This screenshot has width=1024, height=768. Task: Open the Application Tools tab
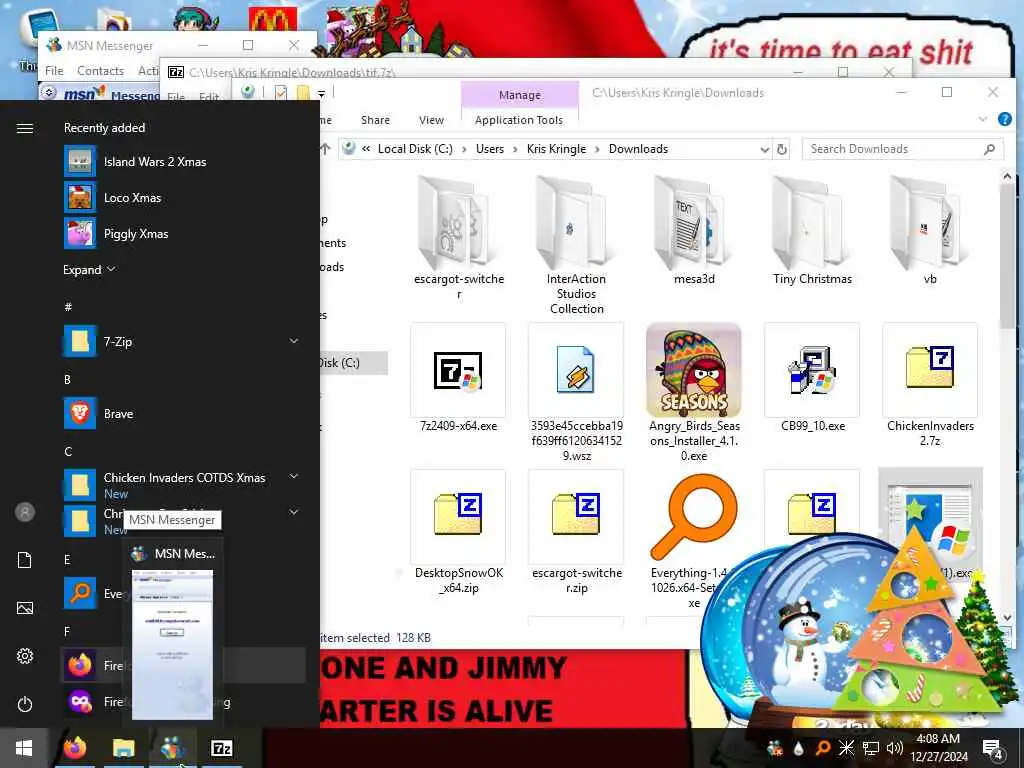[519, 120]
